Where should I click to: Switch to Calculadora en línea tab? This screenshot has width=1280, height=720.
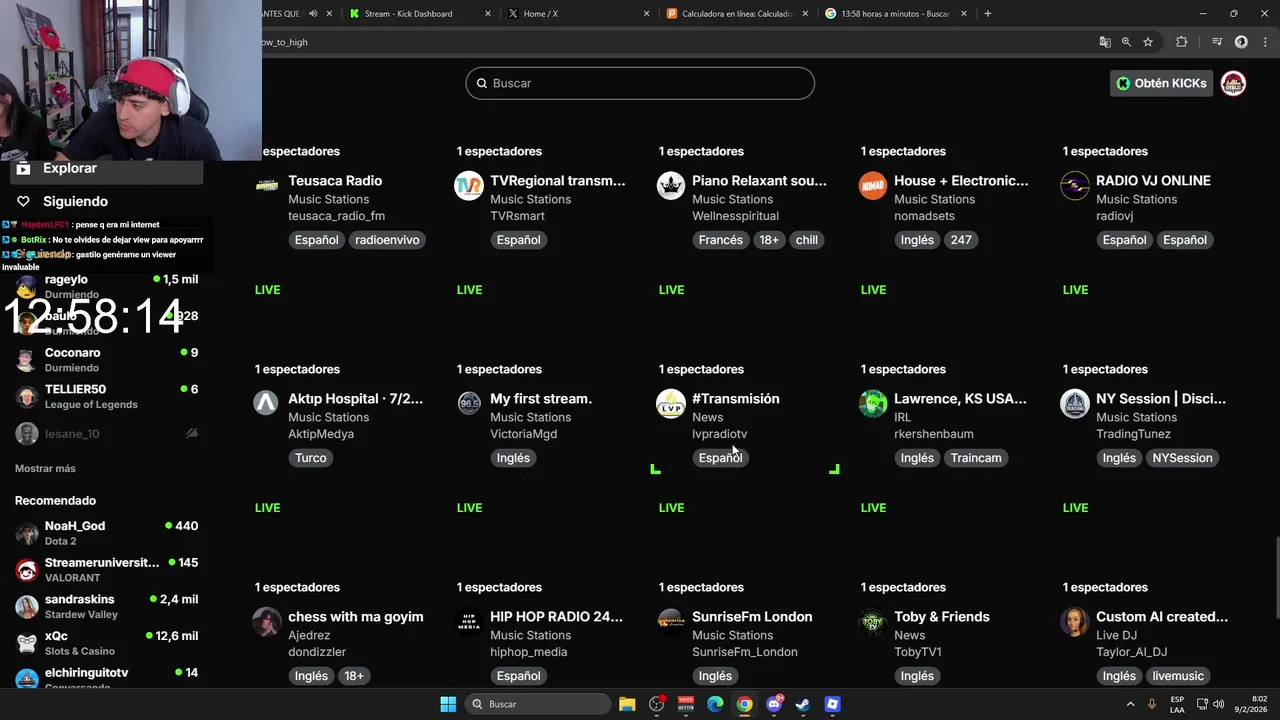coord(738,13)
